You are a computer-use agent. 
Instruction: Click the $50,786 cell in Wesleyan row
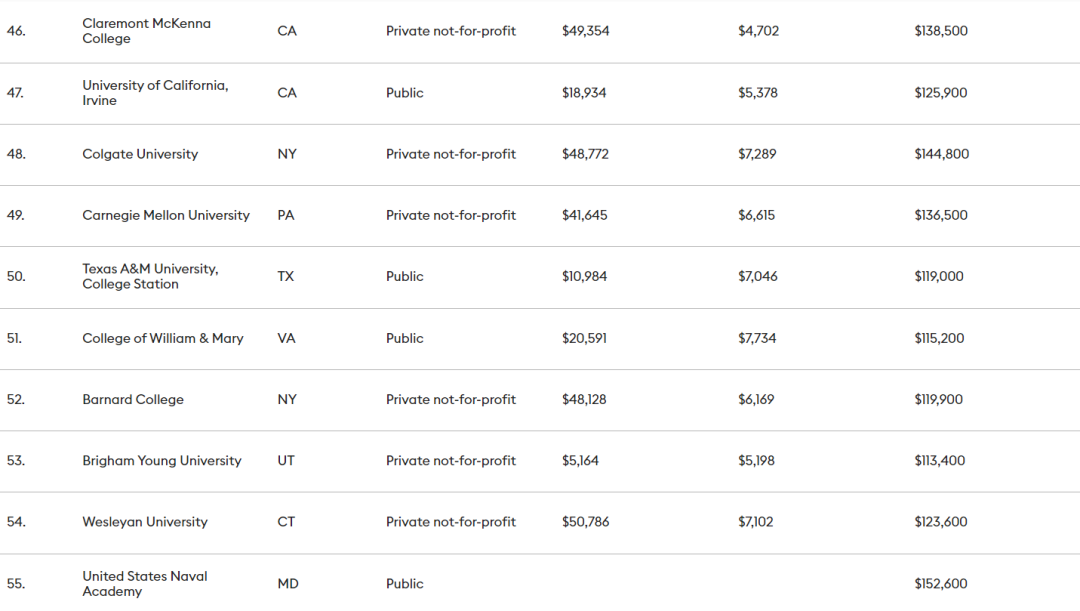coord(586,522)
